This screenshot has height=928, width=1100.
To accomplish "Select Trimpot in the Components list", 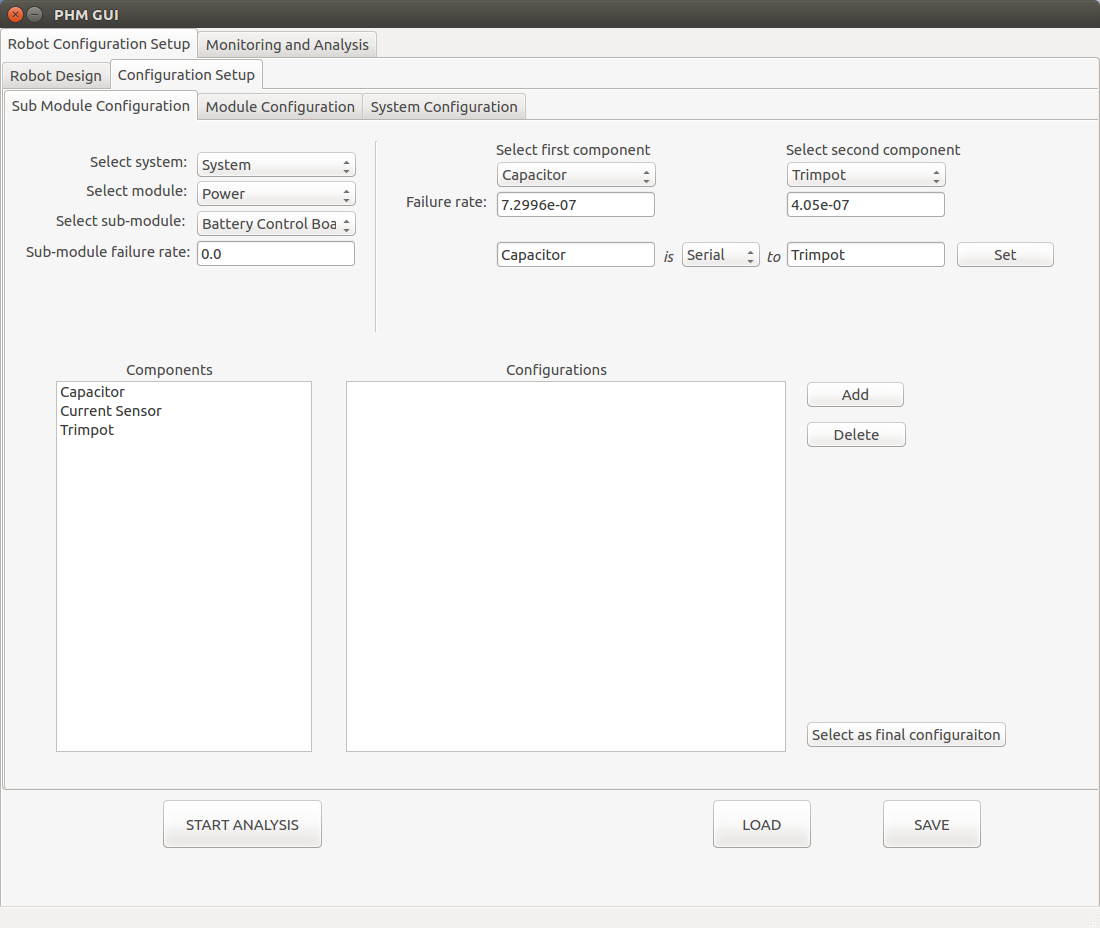I will click(184, 430).
